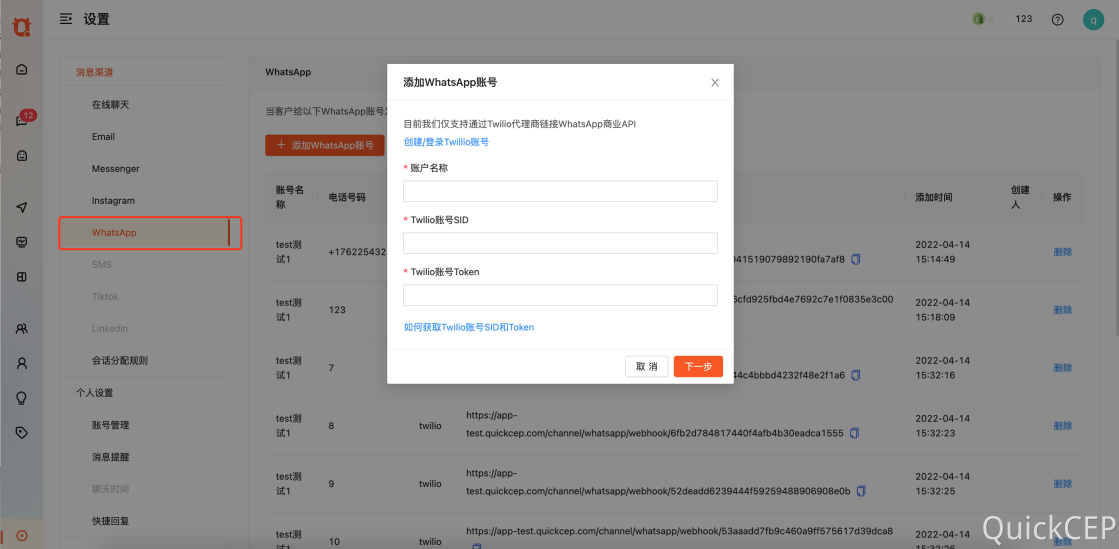1119x549 pixels.
Task: Select 账号管理 in settings menu
Action: click(111, 425)
